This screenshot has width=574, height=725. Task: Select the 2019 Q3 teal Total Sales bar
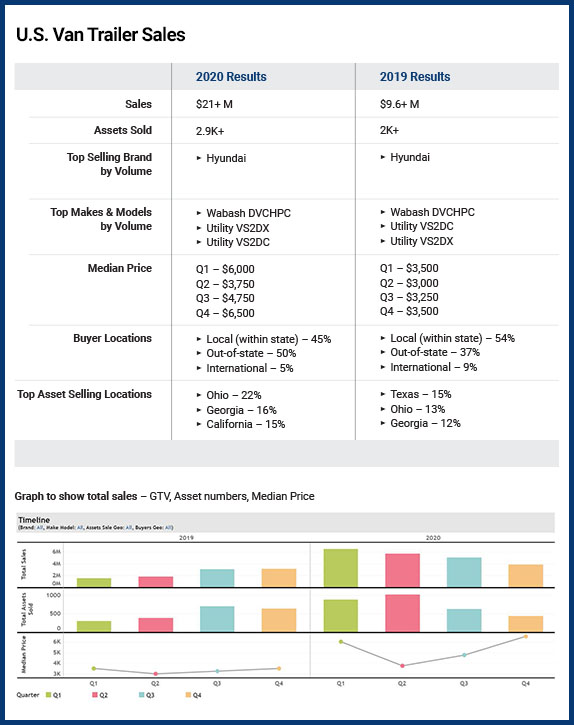point(217,578)
